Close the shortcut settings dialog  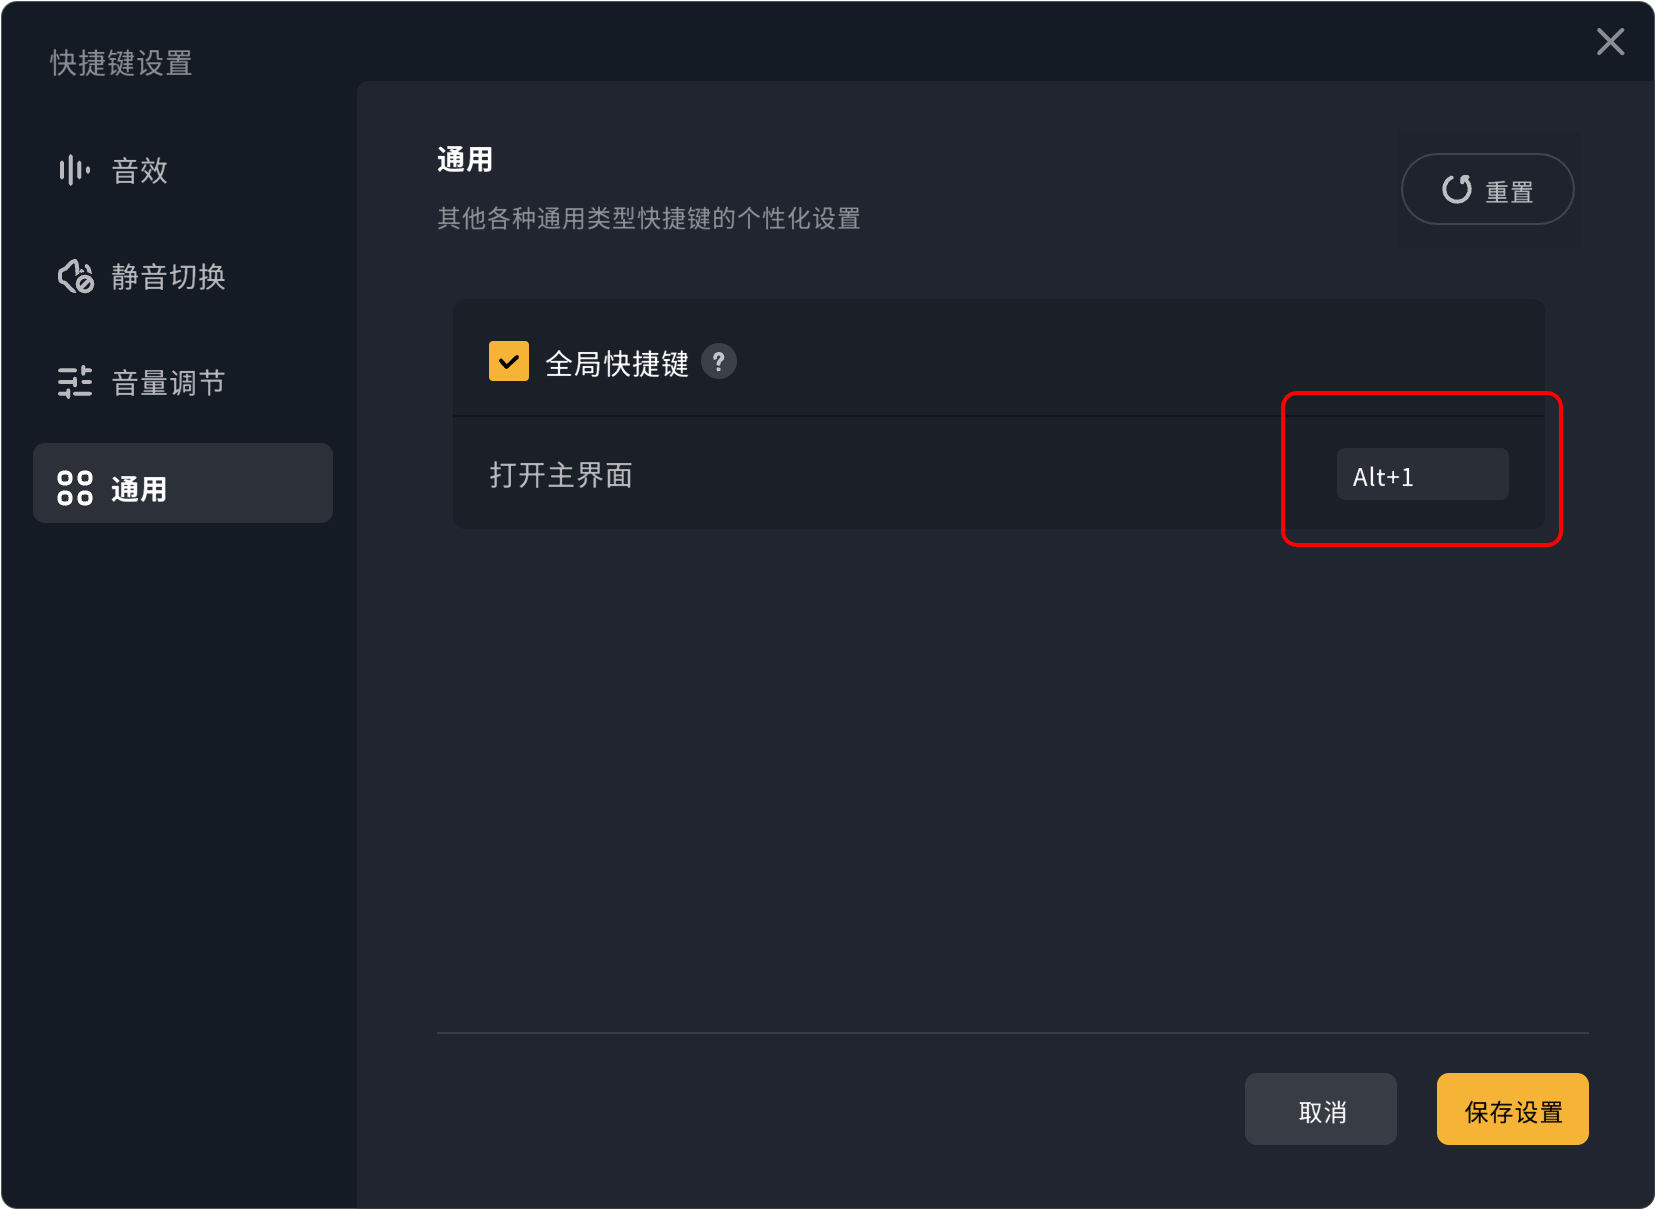pos(1610,42)
